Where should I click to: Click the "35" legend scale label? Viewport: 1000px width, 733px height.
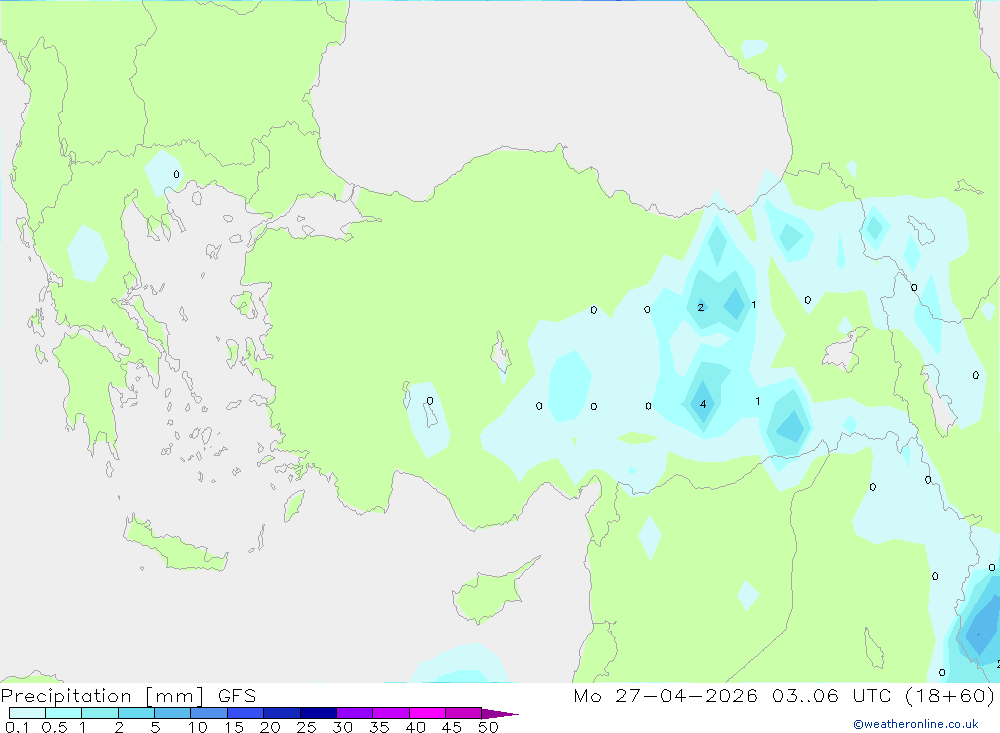point(379,727)
